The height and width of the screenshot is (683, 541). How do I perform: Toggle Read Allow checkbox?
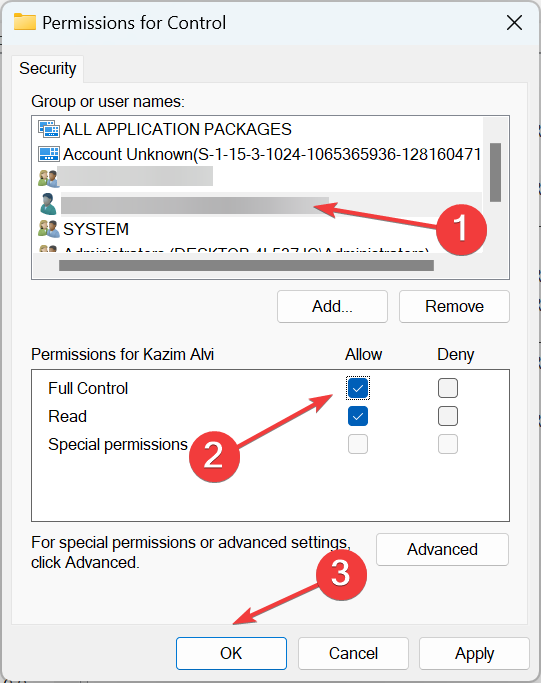[358, 416]
